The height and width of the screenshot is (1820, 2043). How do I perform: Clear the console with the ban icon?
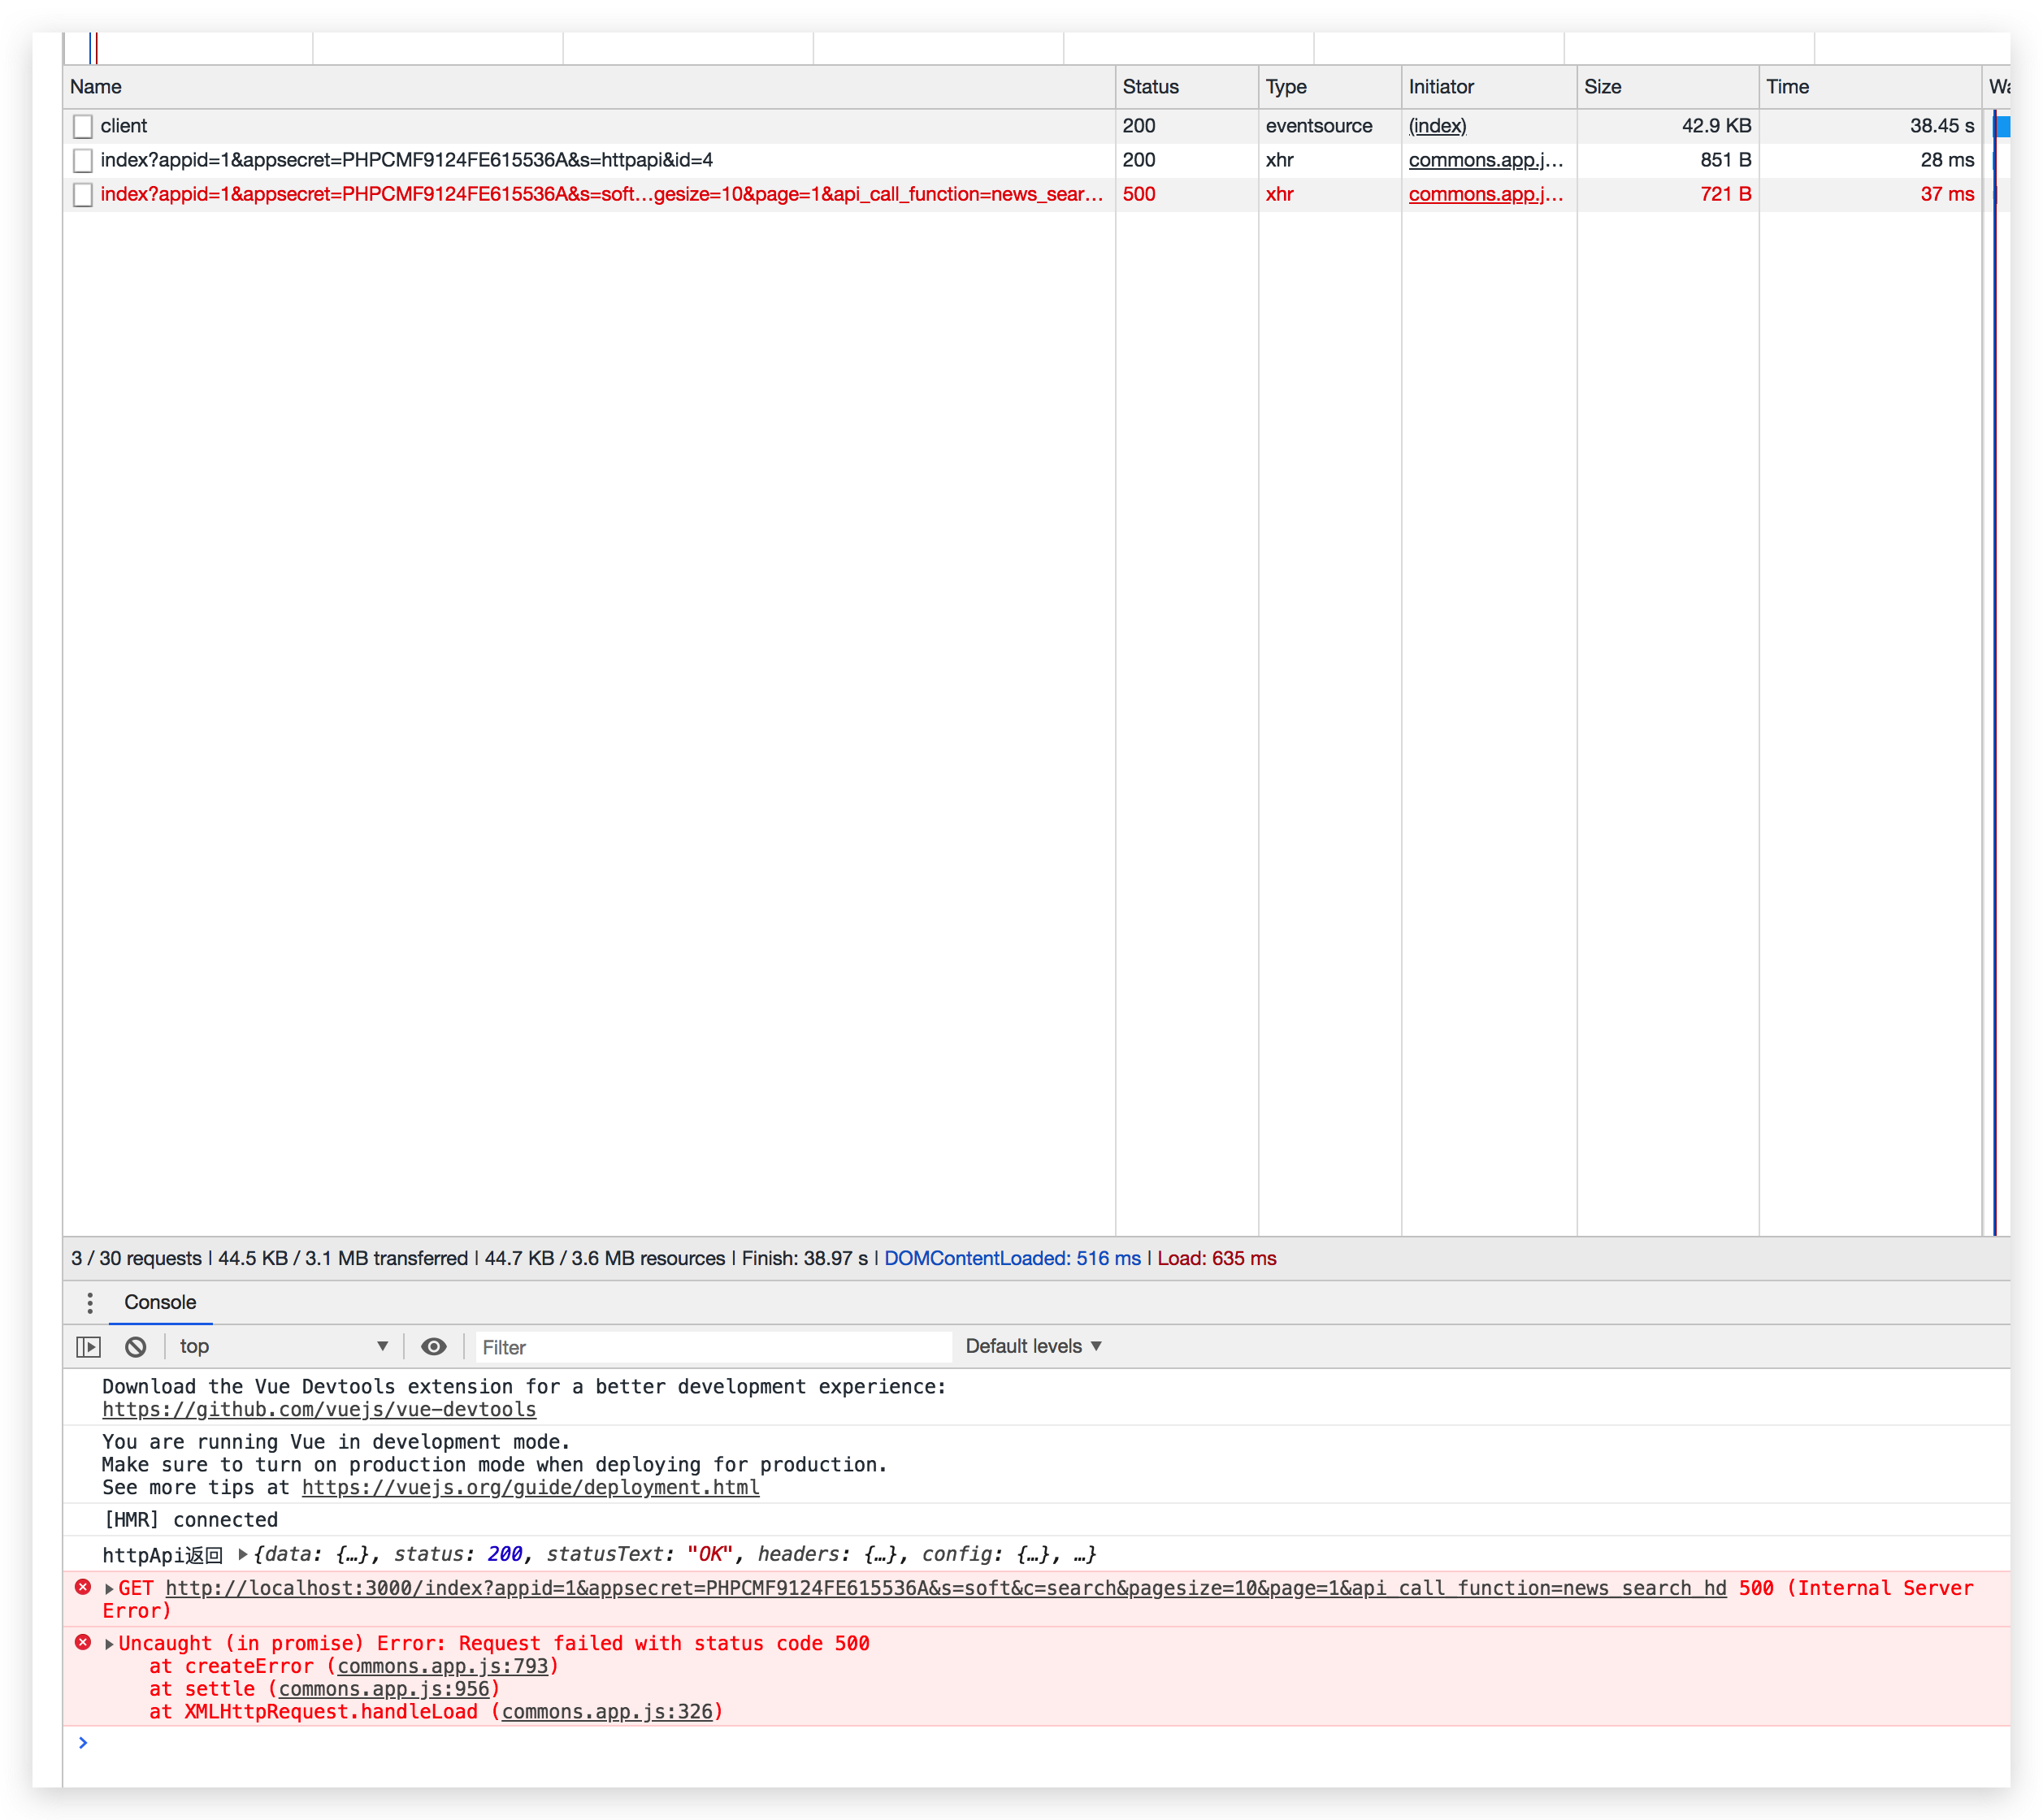136,1347
